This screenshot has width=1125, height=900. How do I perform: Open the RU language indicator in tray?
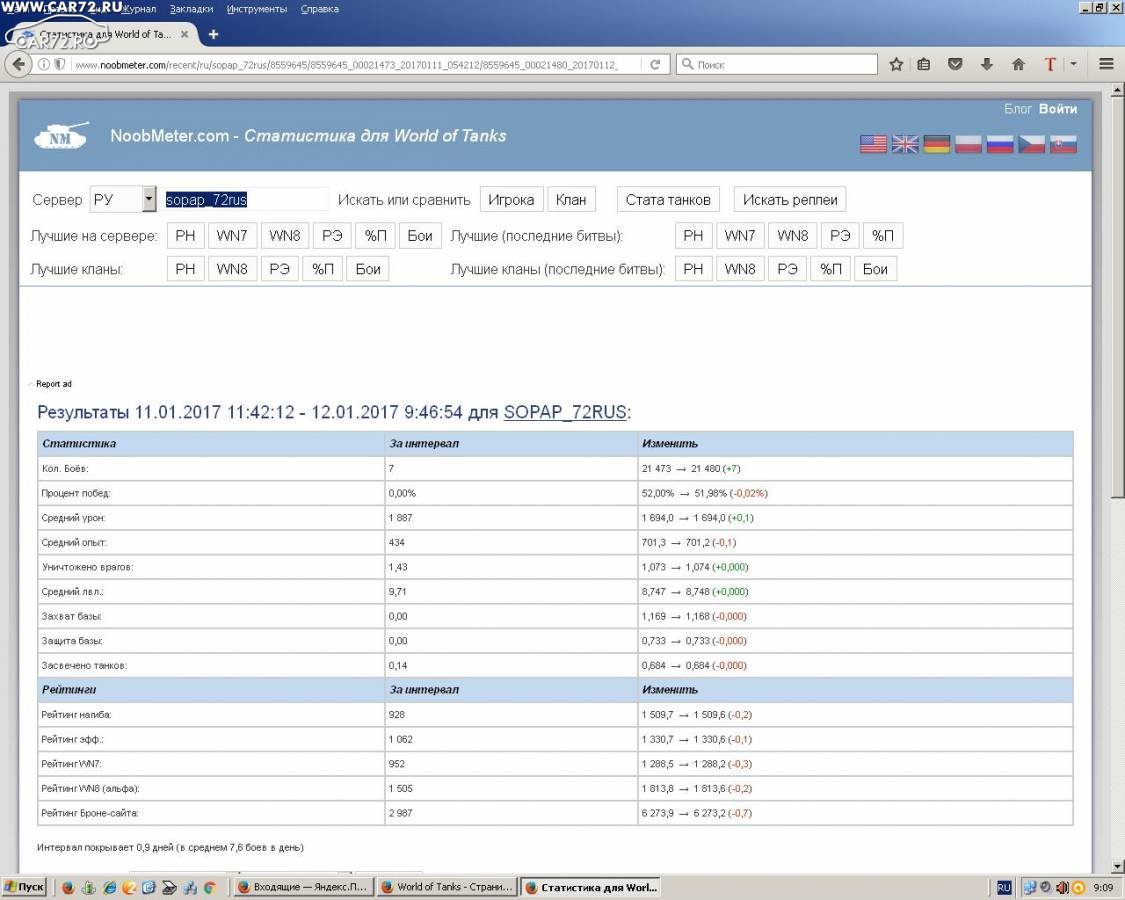(1004, 888)
